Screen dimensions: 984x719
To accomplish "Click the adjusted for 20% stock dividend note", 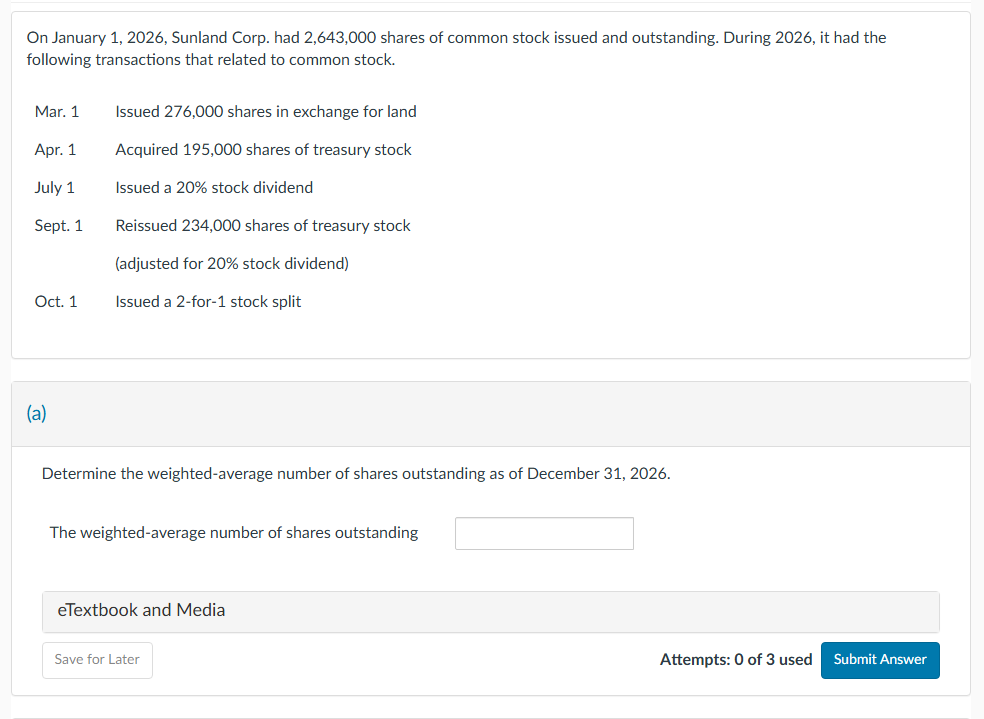I will pos(232,264).
